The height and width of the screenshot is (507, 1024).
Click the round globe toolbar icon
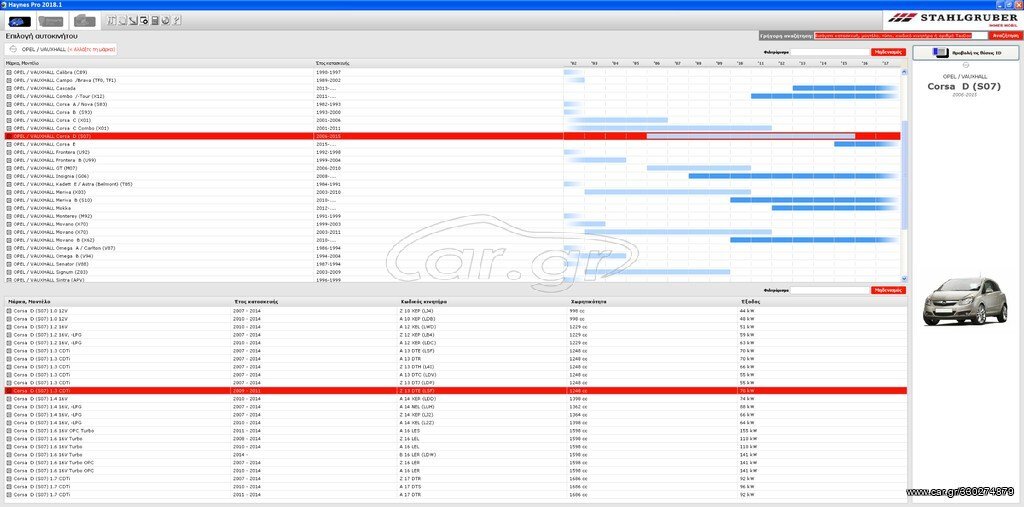[166, 21]
